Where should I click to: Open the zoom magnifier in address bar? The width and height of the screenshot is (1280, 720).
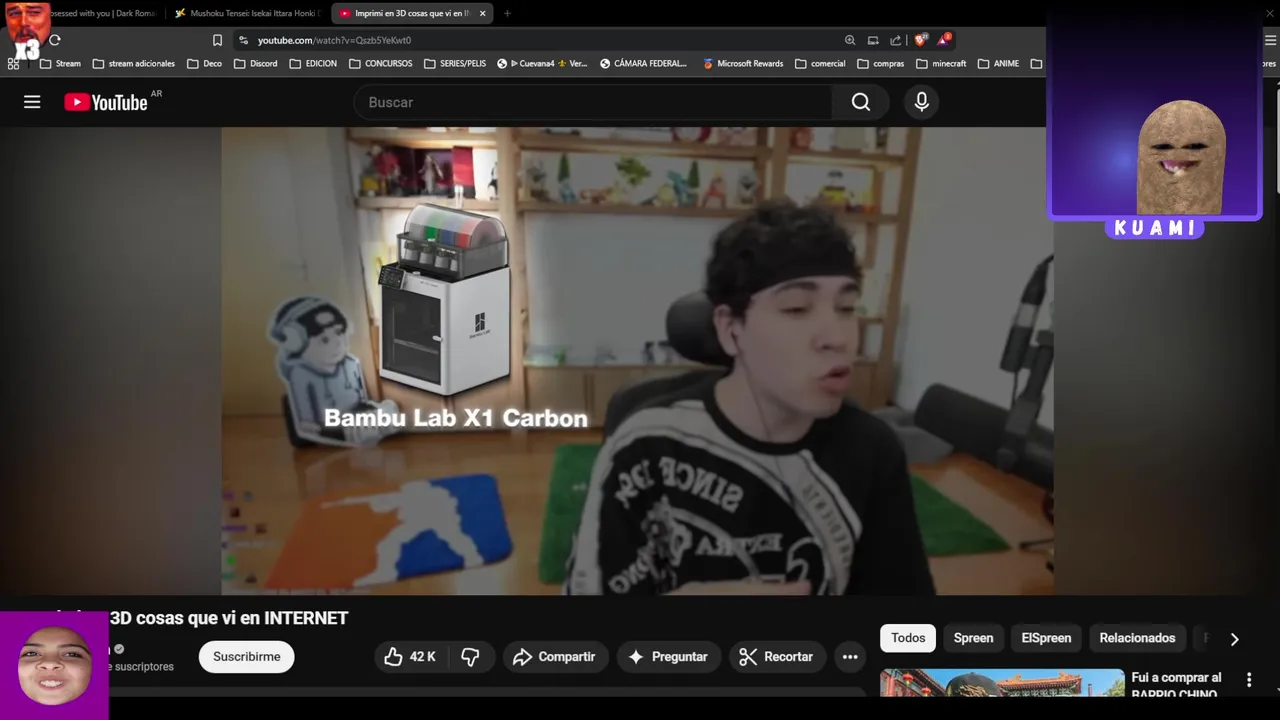(850, 40)
